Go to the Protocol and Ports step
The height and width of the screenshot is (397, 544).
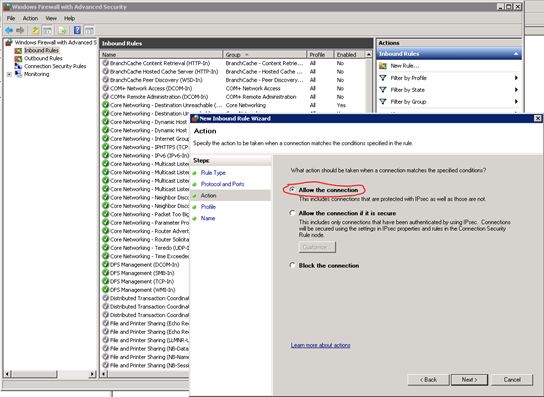[222, 184]
